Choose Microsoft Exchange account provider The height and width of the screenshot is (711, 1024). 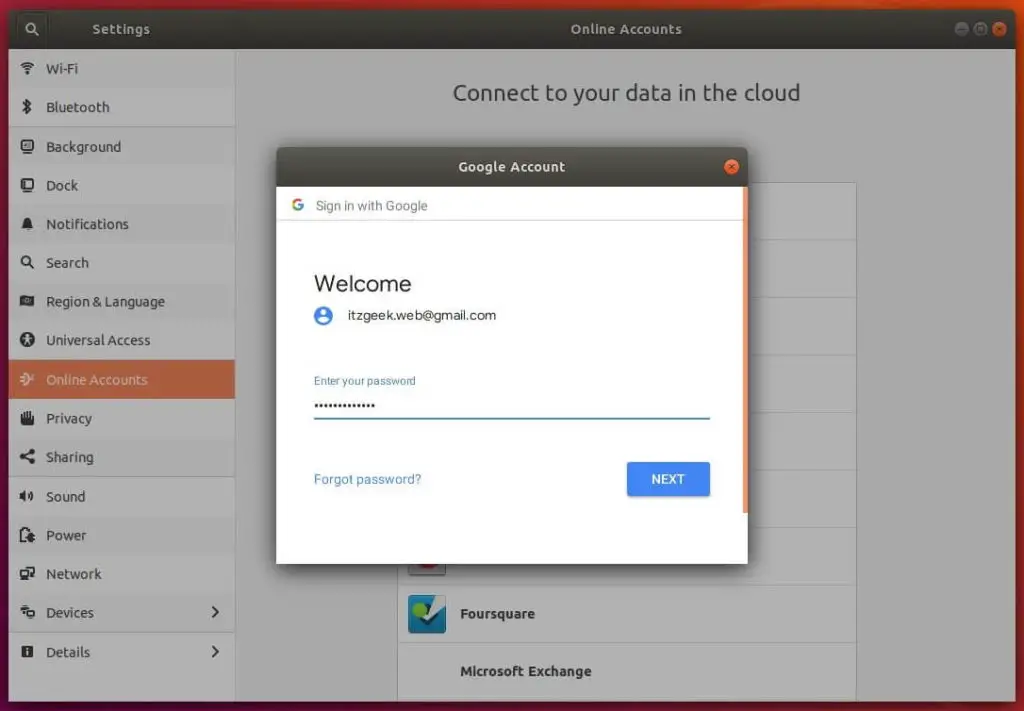pos(627,672)
